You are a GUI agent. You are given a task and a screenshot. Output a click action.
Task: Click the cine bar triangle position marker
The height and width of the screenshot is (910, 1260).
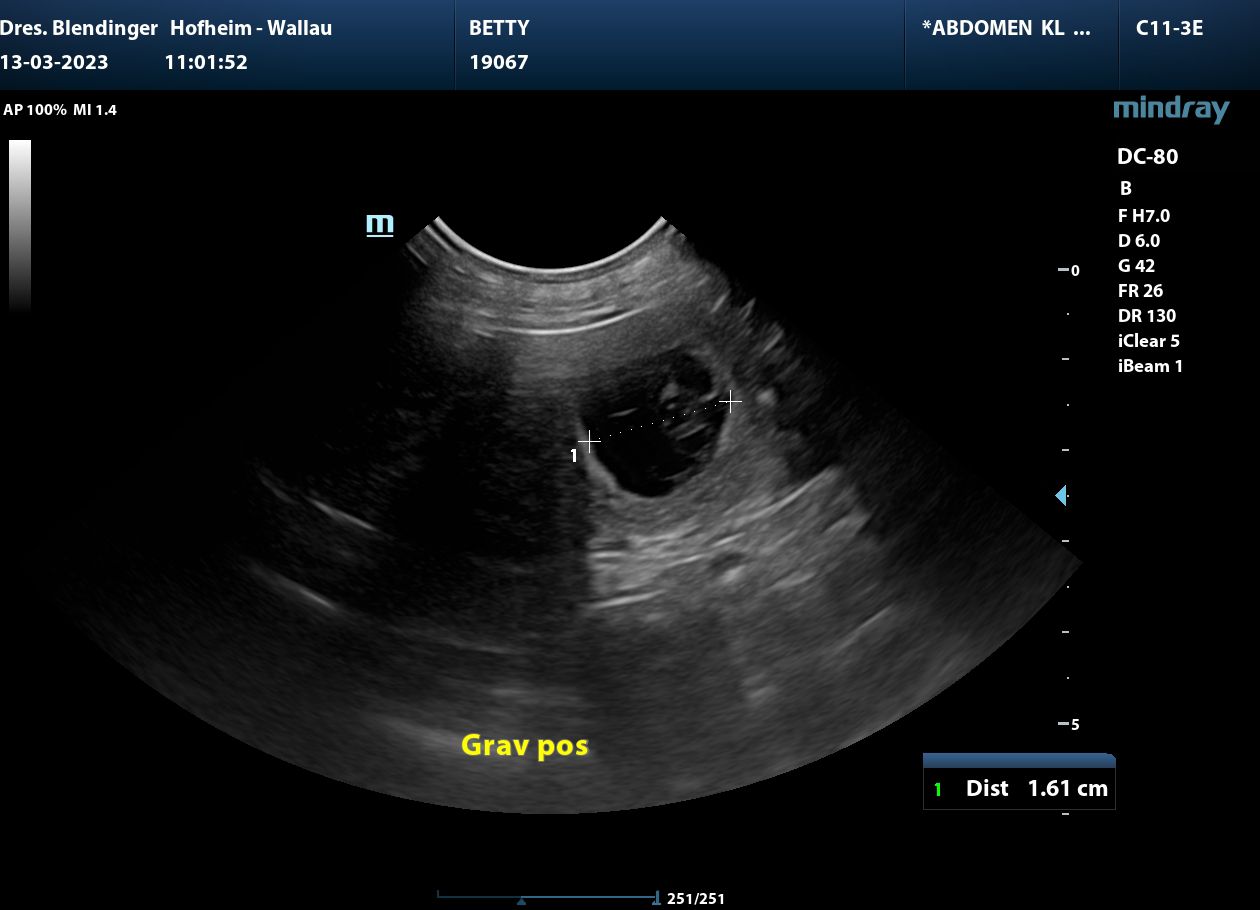521,901
